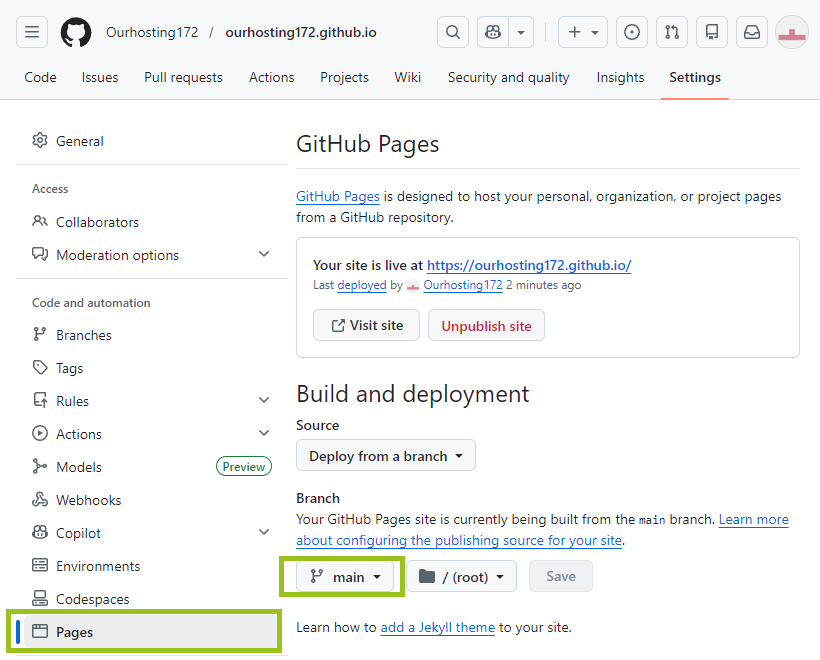This screenshot has width=820, height=660.
Task: Open the main branch selector dropdown
Action: coord(345,577)
